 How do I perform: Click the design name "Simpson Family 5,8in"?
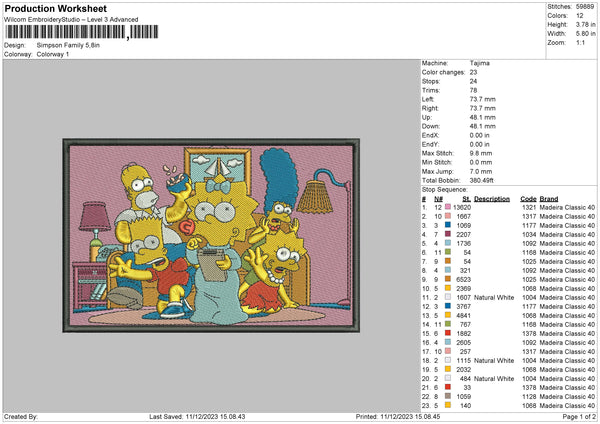point(68,45)
